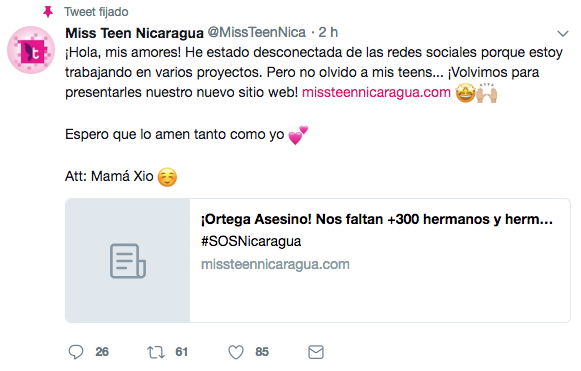
Task: Open Miss Teen Nicaragua display name
Action: pos(135,33)
